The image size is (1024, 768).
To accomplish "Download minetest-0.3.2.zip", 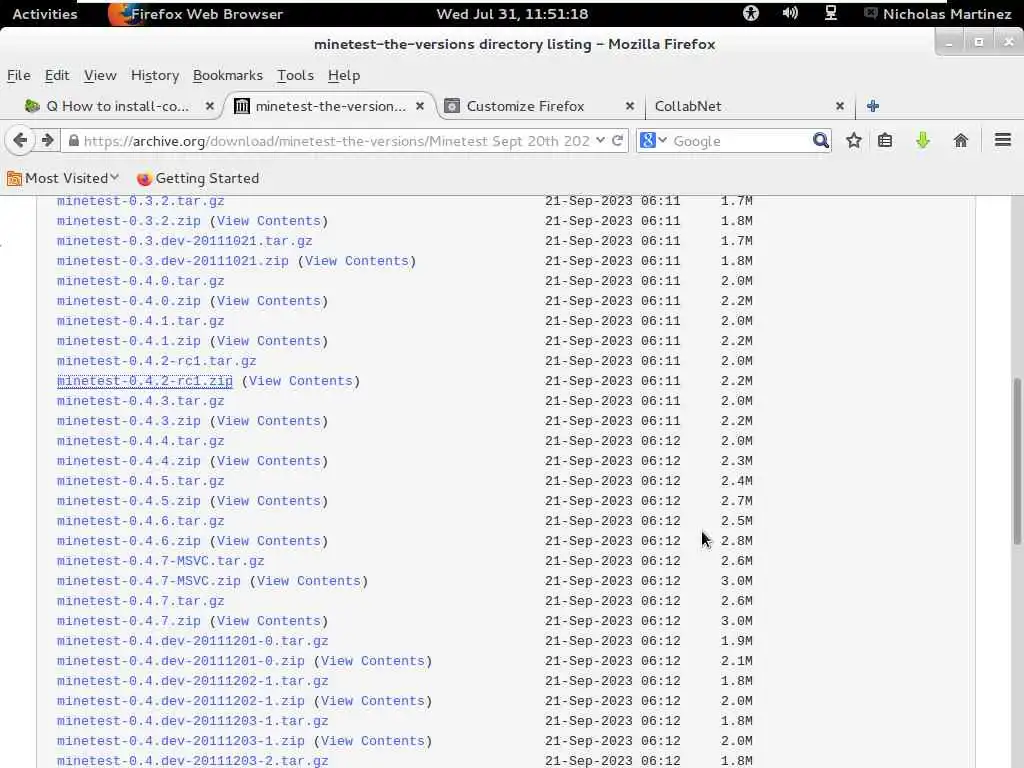I will click(x=129, y=221).
